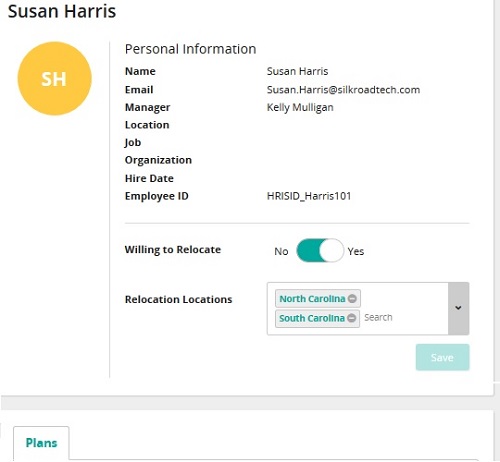Screen dimensions: 500x462
Task: Expand the Relocation Locations dropdown arrow
Action: point(458,308)
